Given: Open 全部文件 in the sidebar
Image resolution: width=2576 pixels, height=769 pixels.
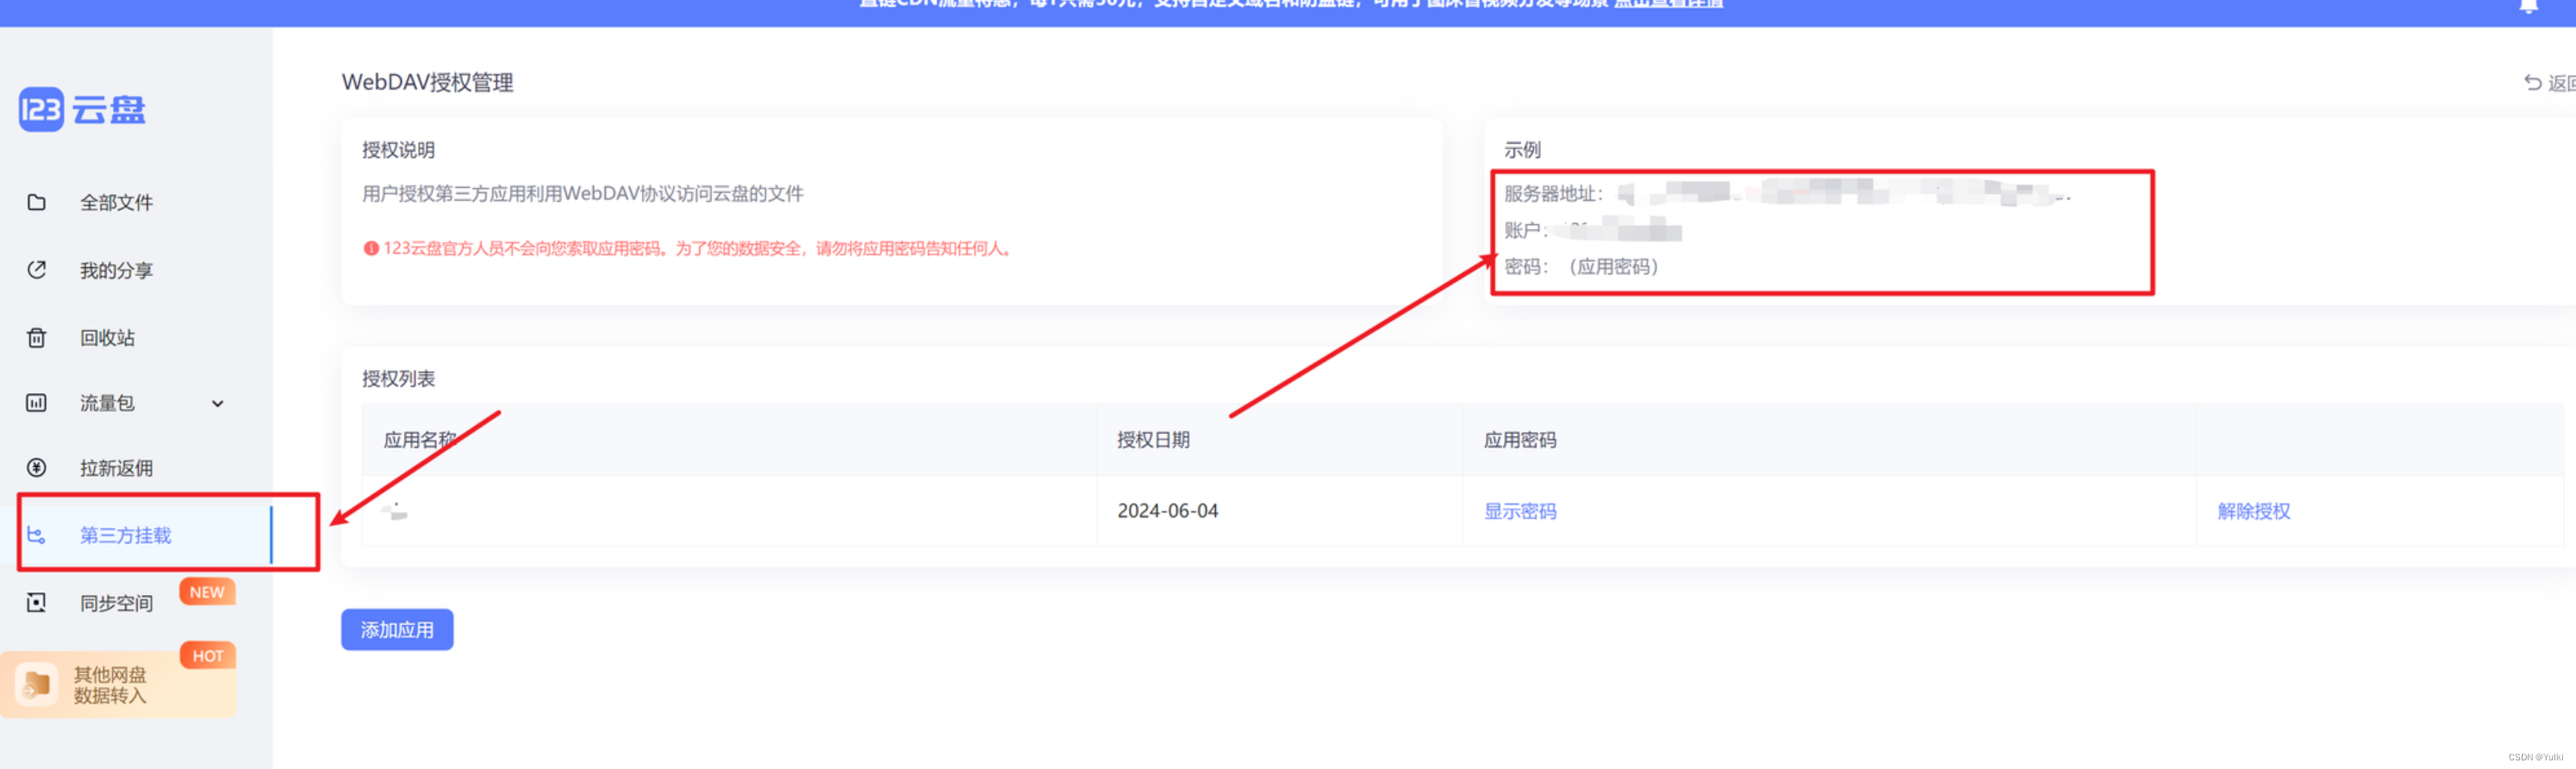Looking at the screenshot, I should point(116,202).
